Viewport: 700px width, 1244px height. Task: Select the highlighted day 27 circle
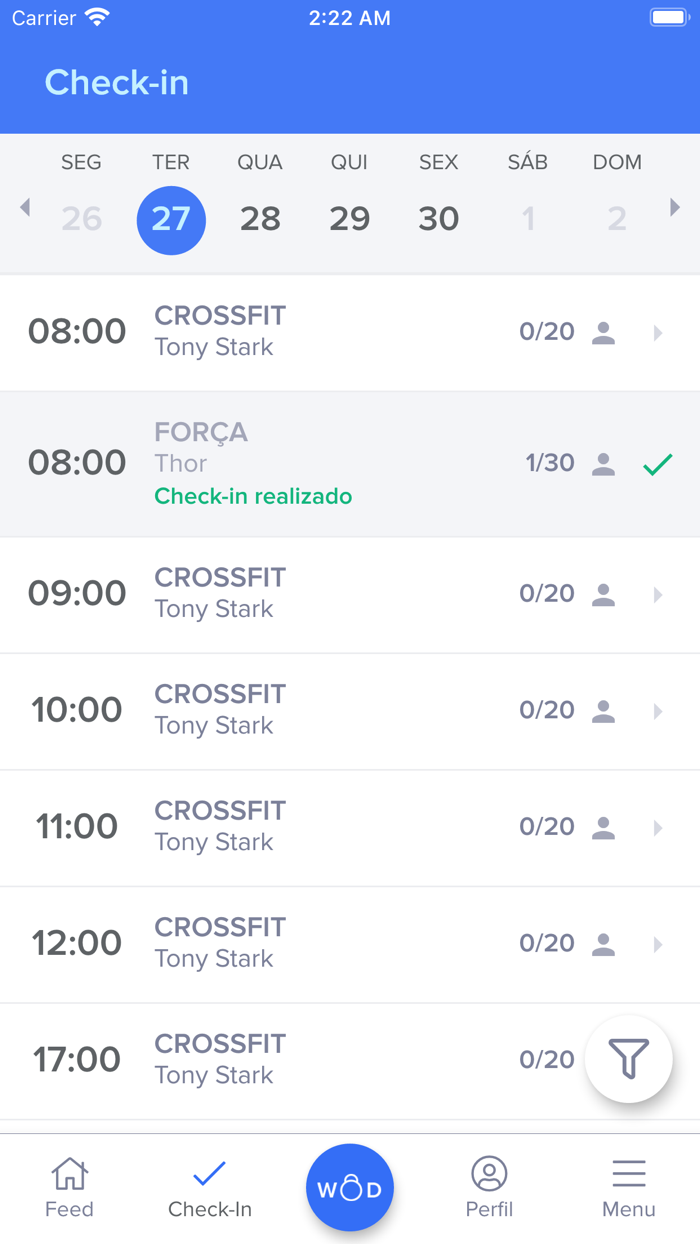[171, 219]
